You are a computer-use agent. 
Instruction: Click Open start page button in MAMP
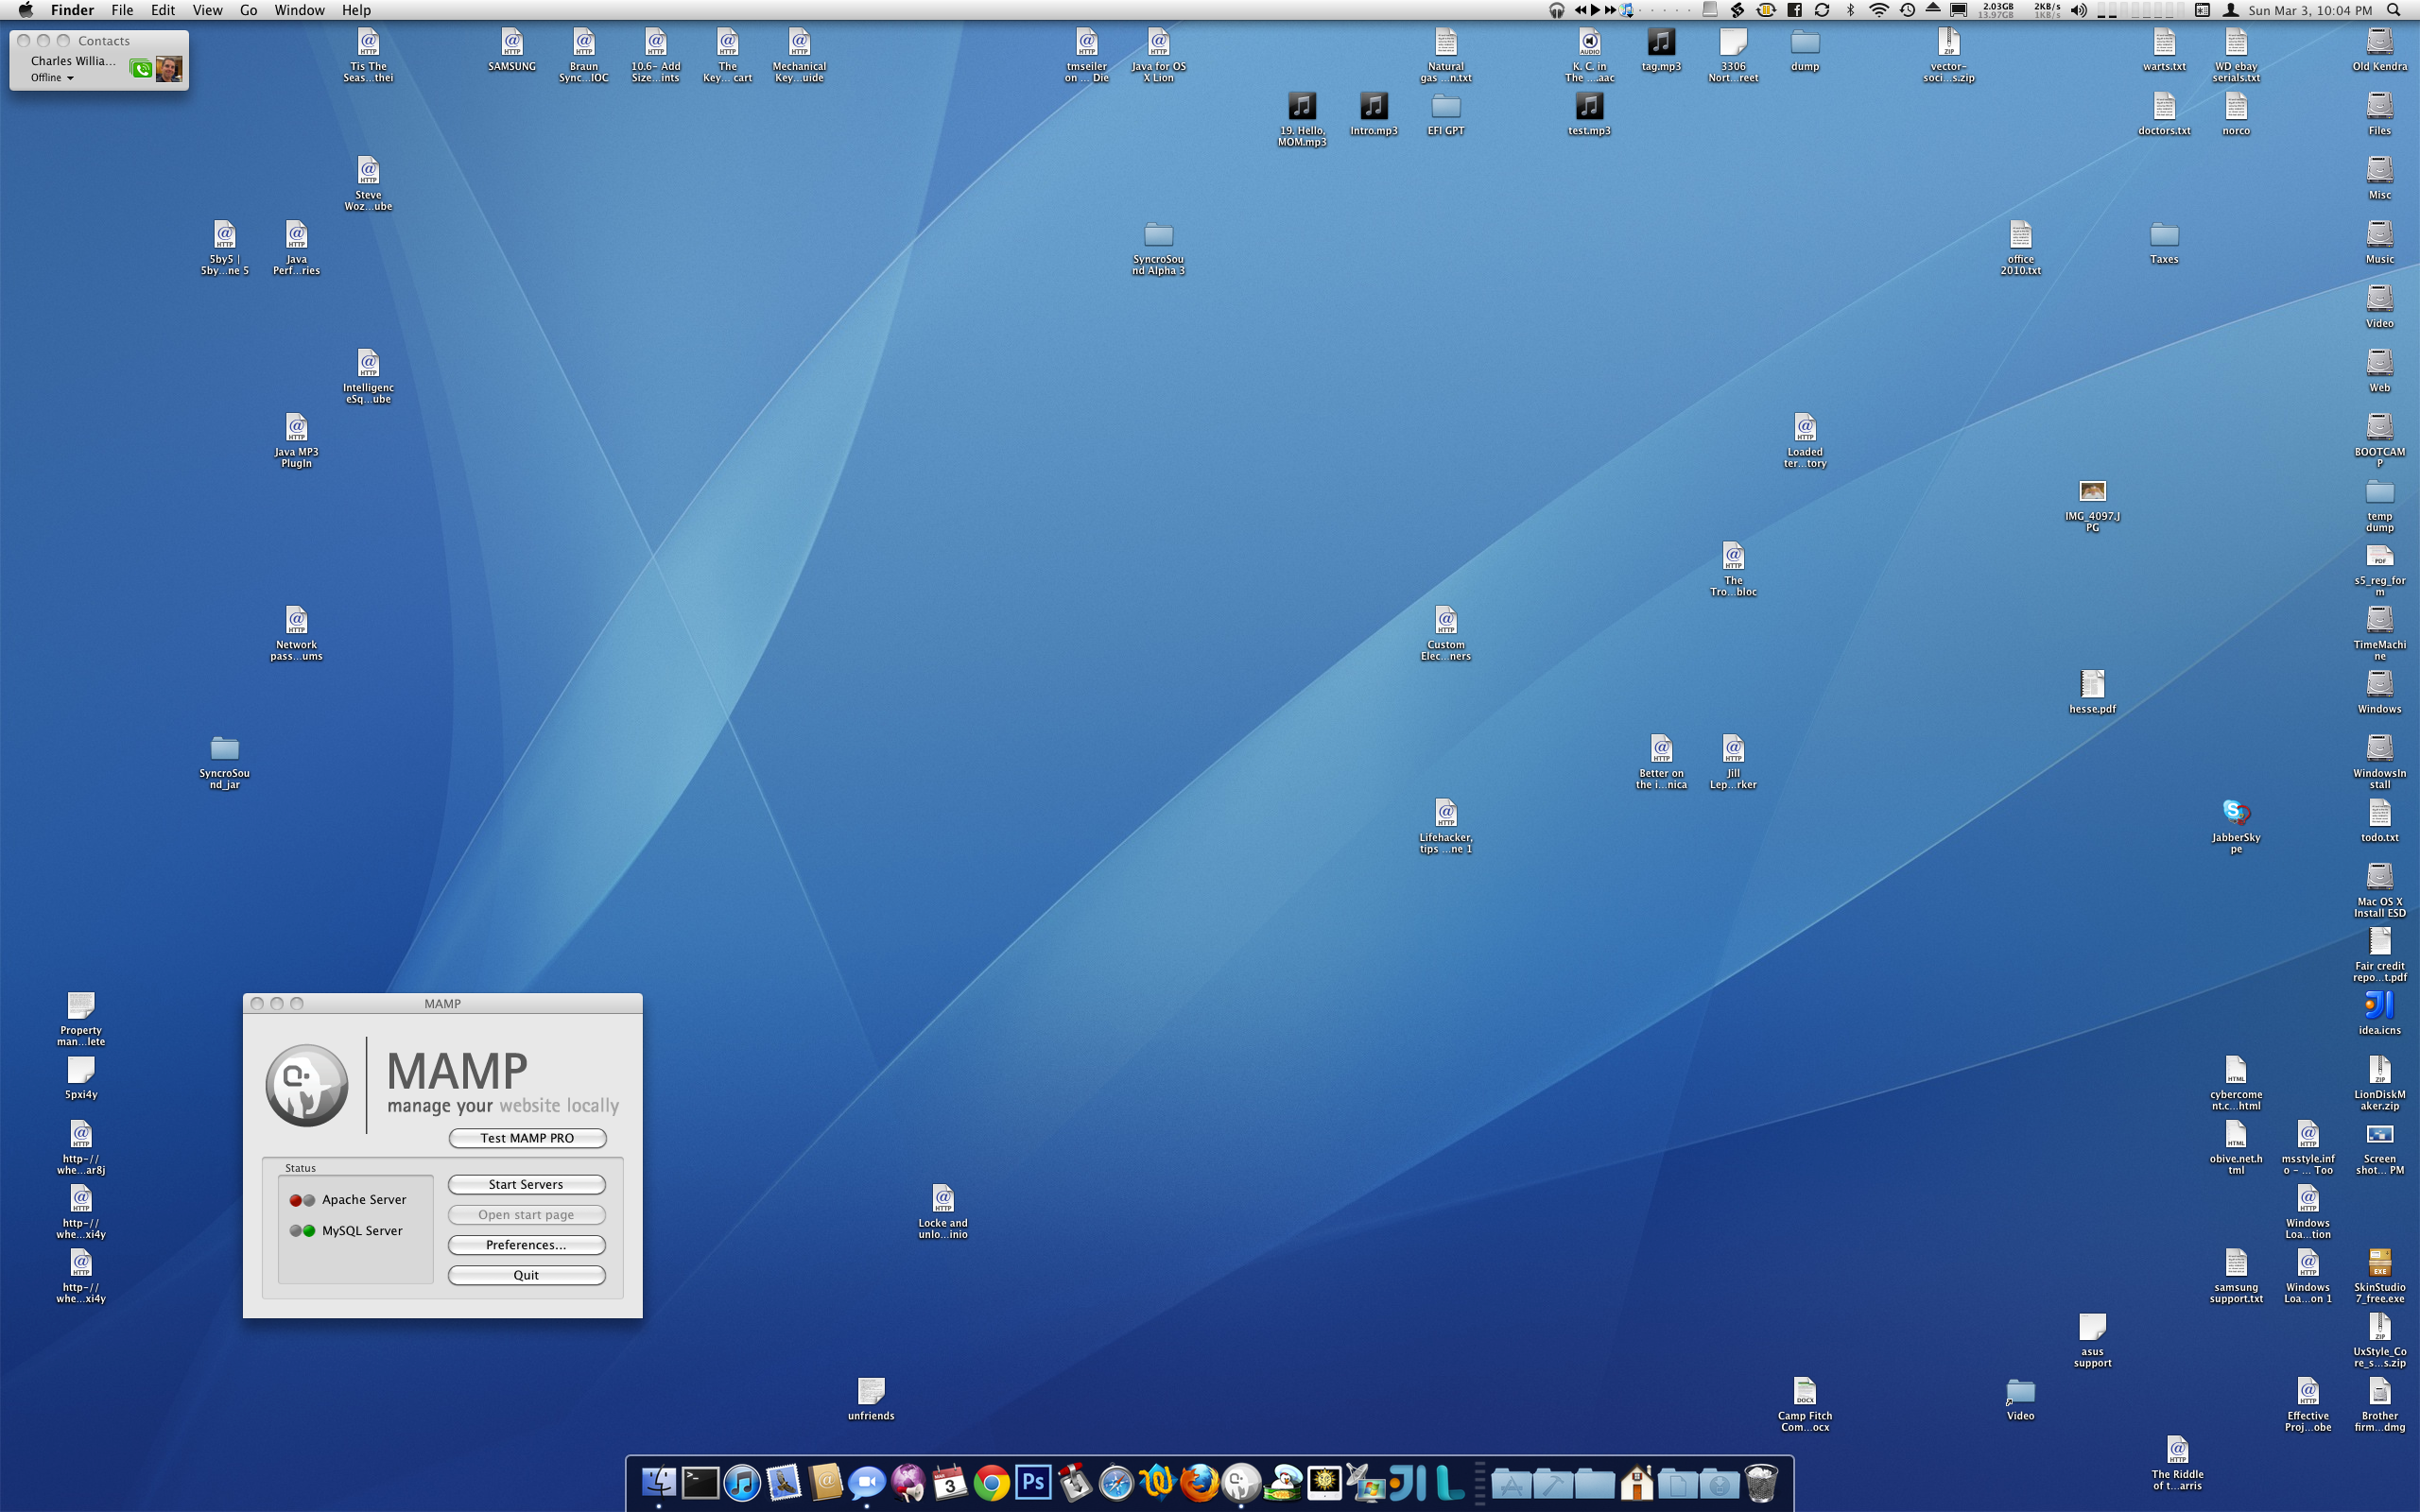coord(526,1214)
